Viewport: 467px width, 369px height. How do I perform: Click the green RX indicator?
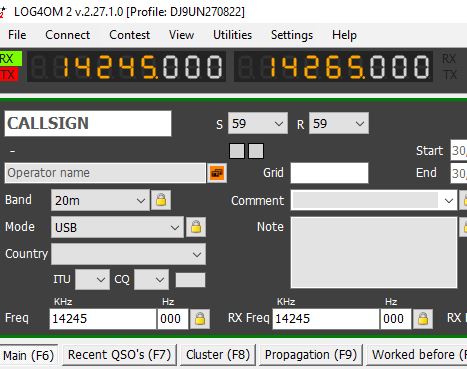(x=10, y=59)
